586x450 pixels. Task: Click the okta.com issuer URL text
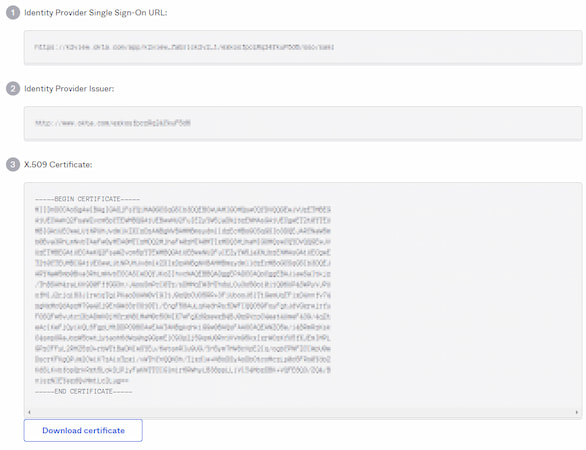[113, 123]
